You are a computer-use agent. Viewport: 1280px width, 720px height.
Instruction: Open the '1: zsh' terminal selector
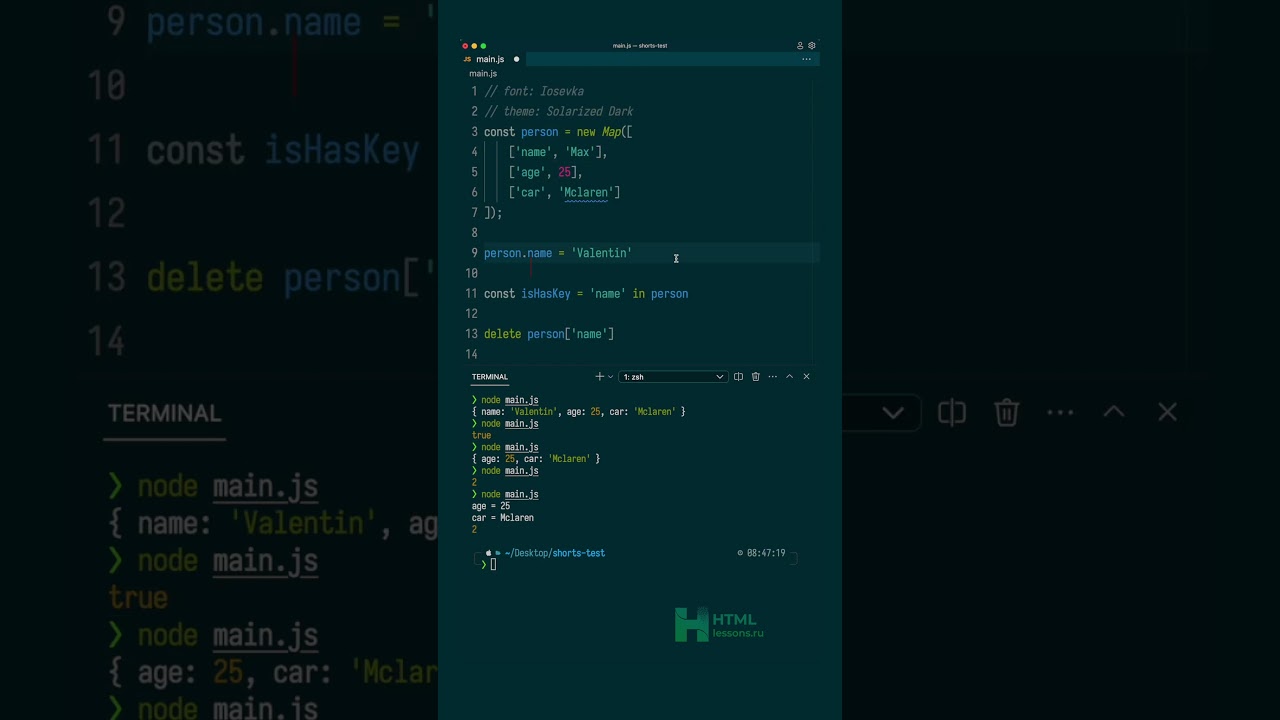(673, 377)
